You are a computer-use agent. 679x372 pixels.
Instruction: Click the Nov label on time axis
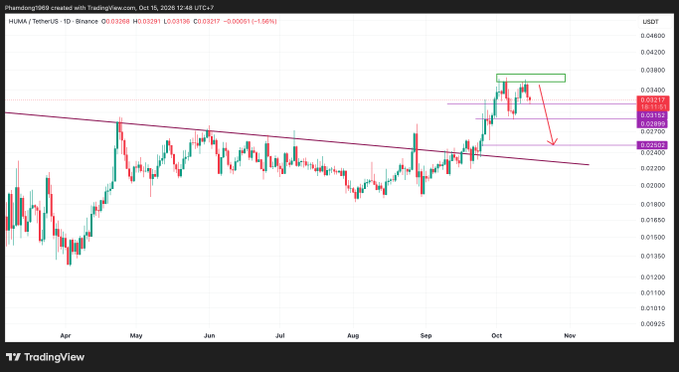570,336
